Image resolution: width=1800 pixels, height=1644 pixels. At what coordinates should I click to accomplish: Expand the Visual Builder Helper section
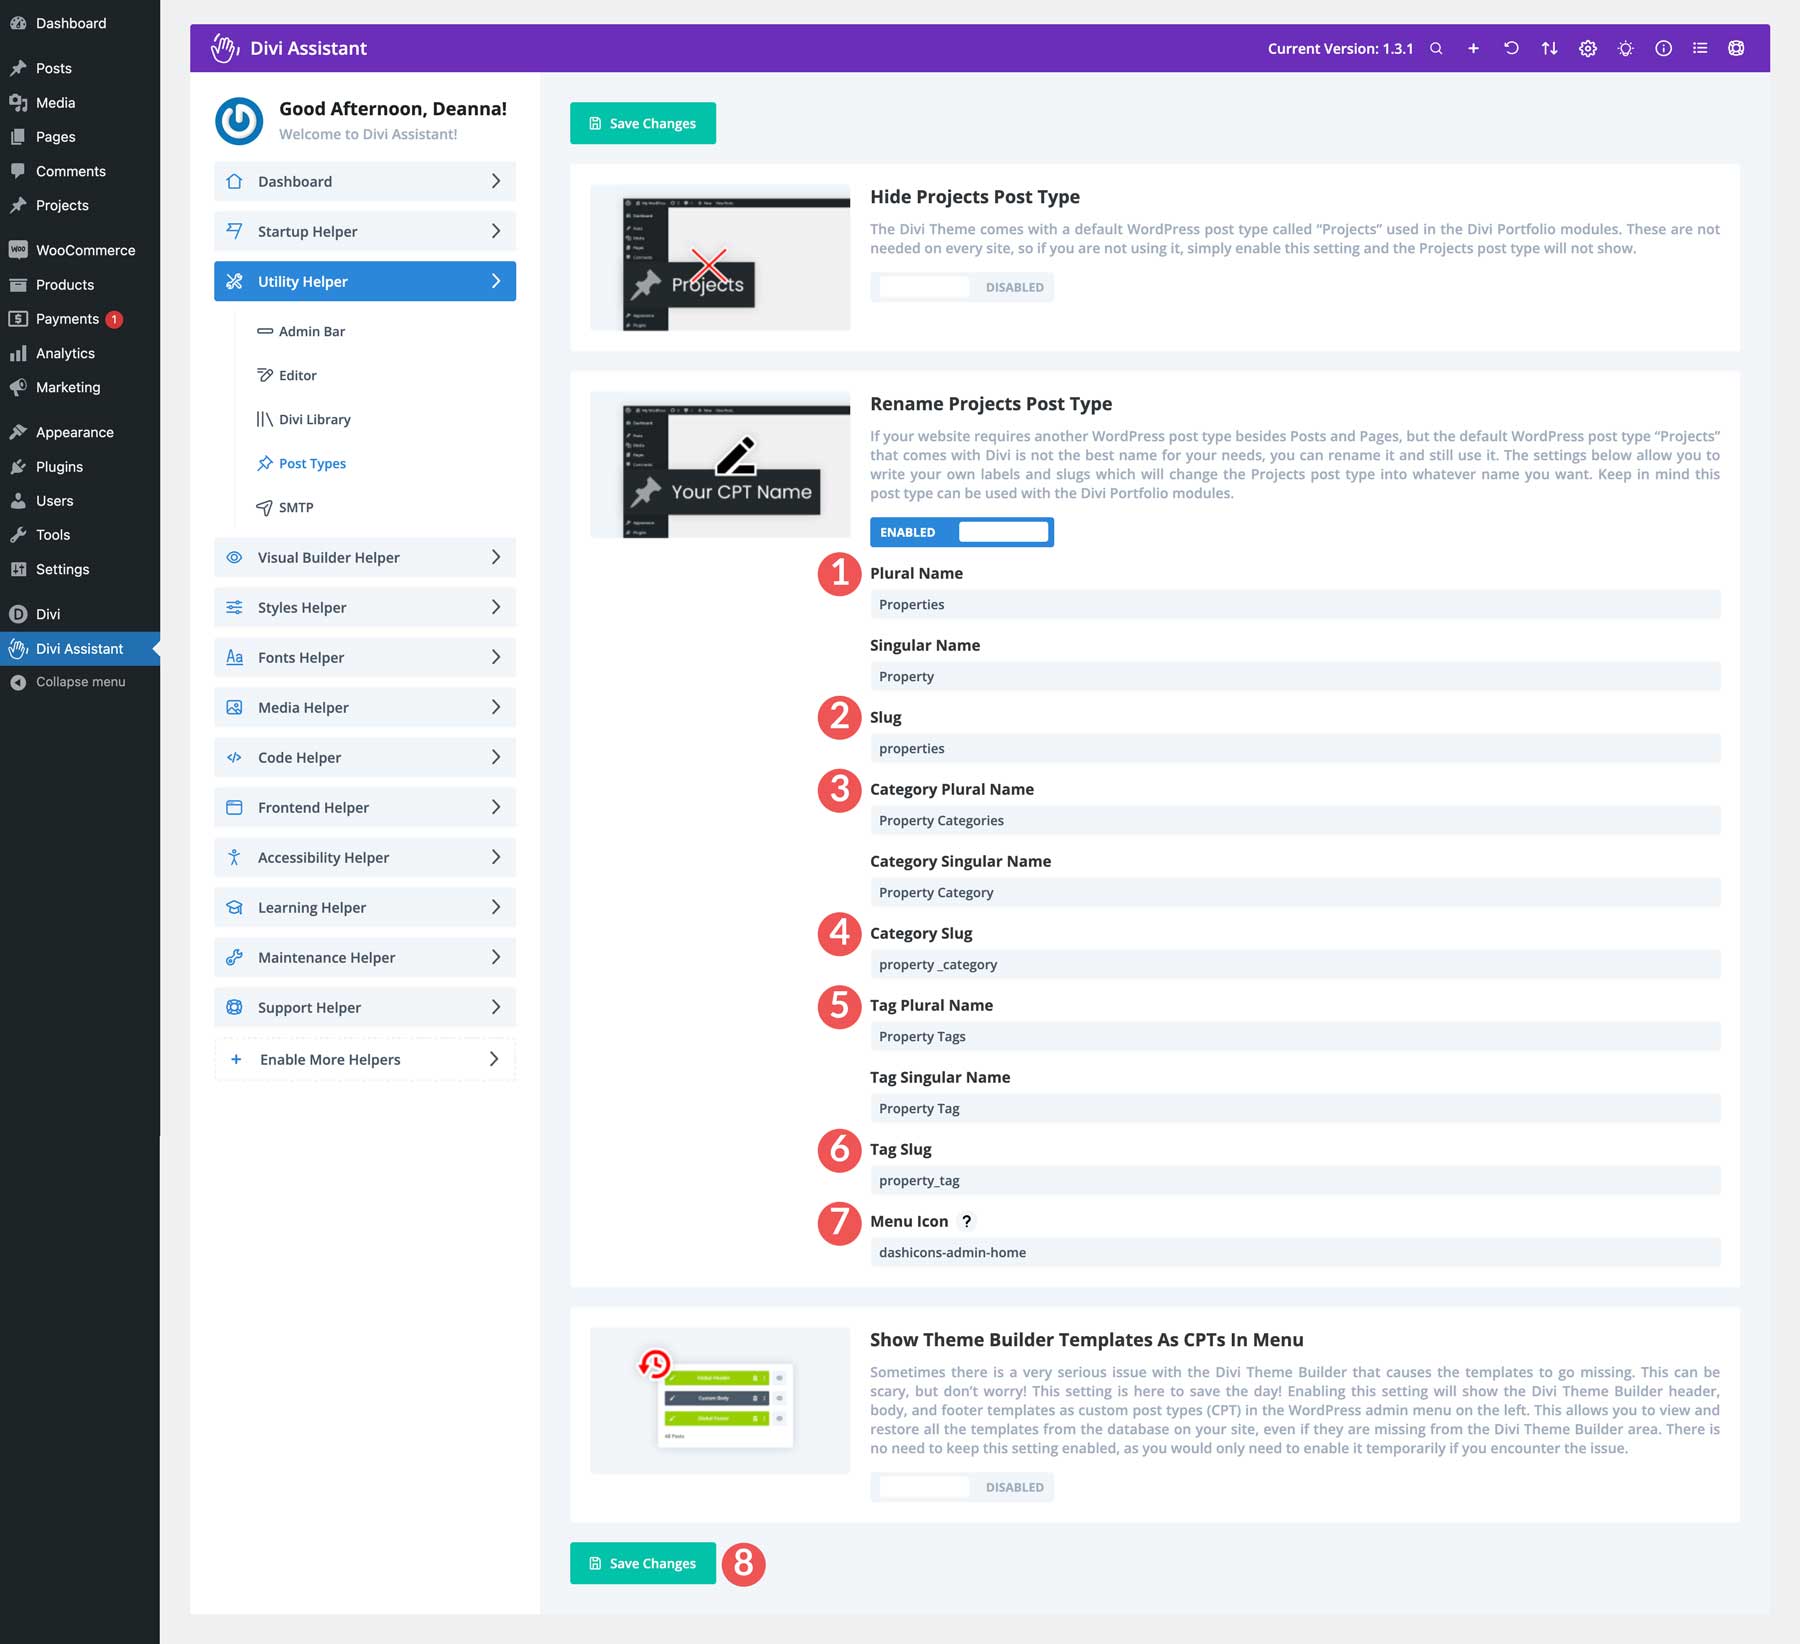364,557
